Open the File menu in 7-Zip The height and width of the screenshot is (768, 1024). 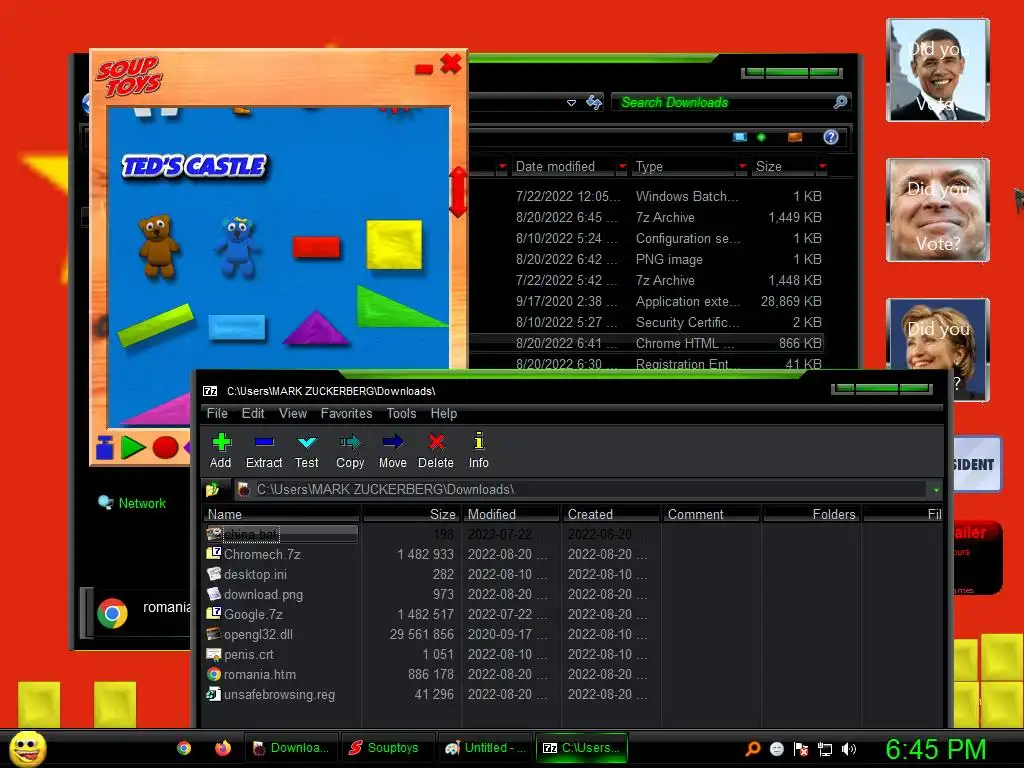[217, 413]
